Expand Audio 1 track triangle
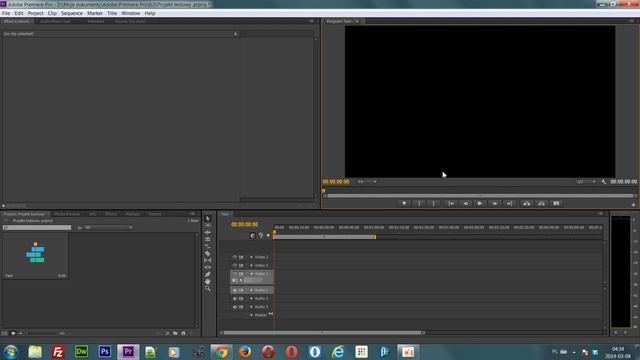The width and height of the screenshot is (640, 360). pos(251,290)
